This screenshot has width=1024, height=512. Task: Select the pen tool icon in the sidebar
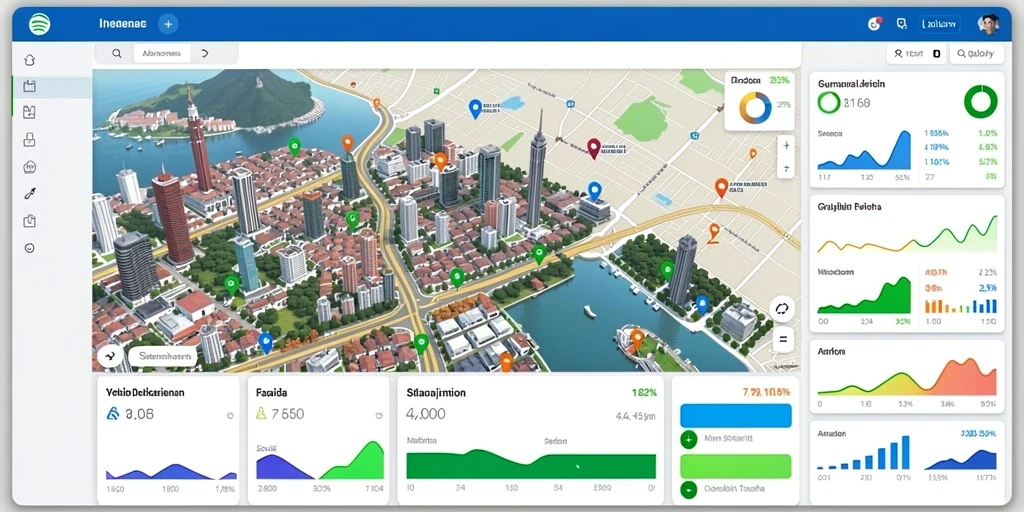click(29, 193)
